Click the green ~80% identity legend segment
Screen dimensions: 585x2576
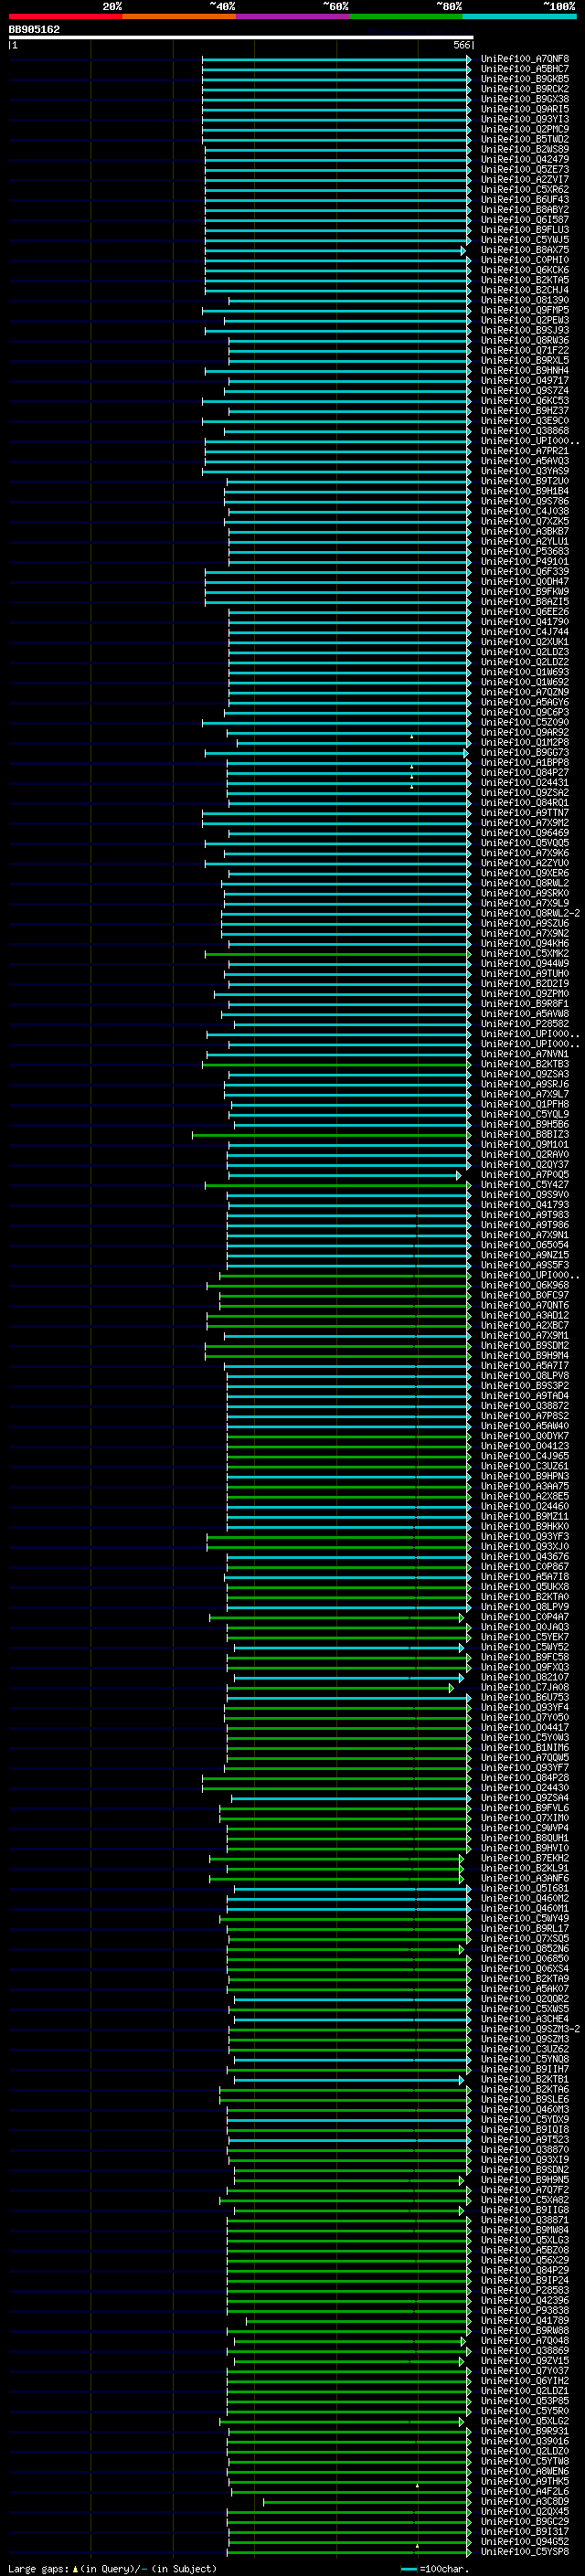pyautogui.click(x=406, y=16)
